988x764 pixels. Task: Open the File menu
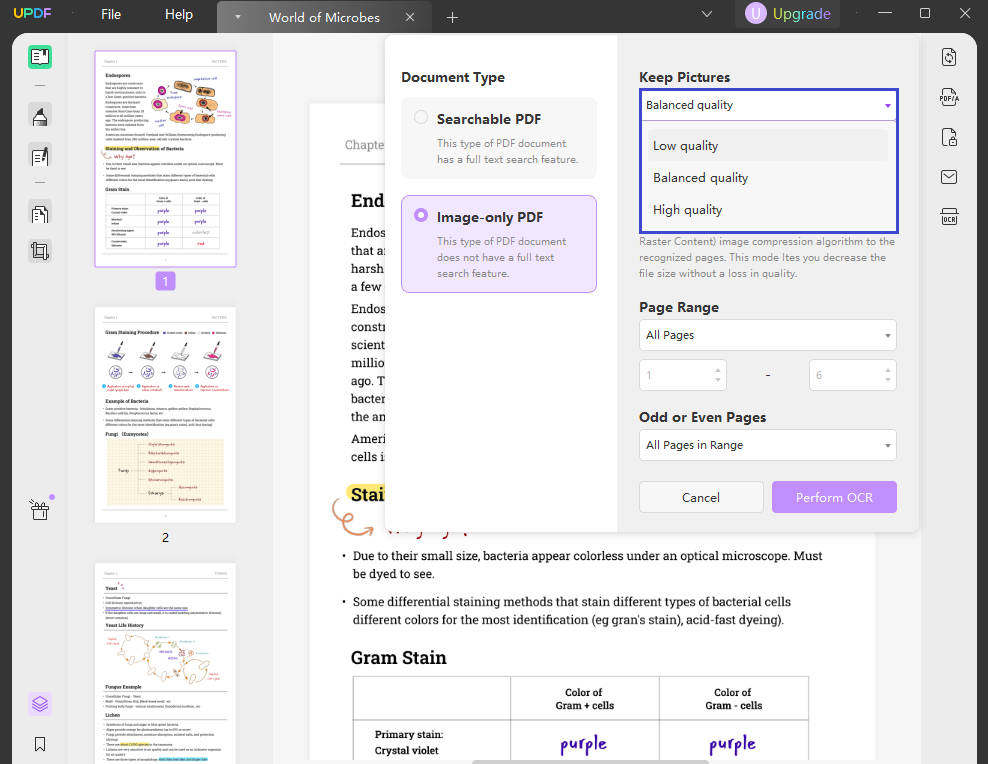[110, 14]
